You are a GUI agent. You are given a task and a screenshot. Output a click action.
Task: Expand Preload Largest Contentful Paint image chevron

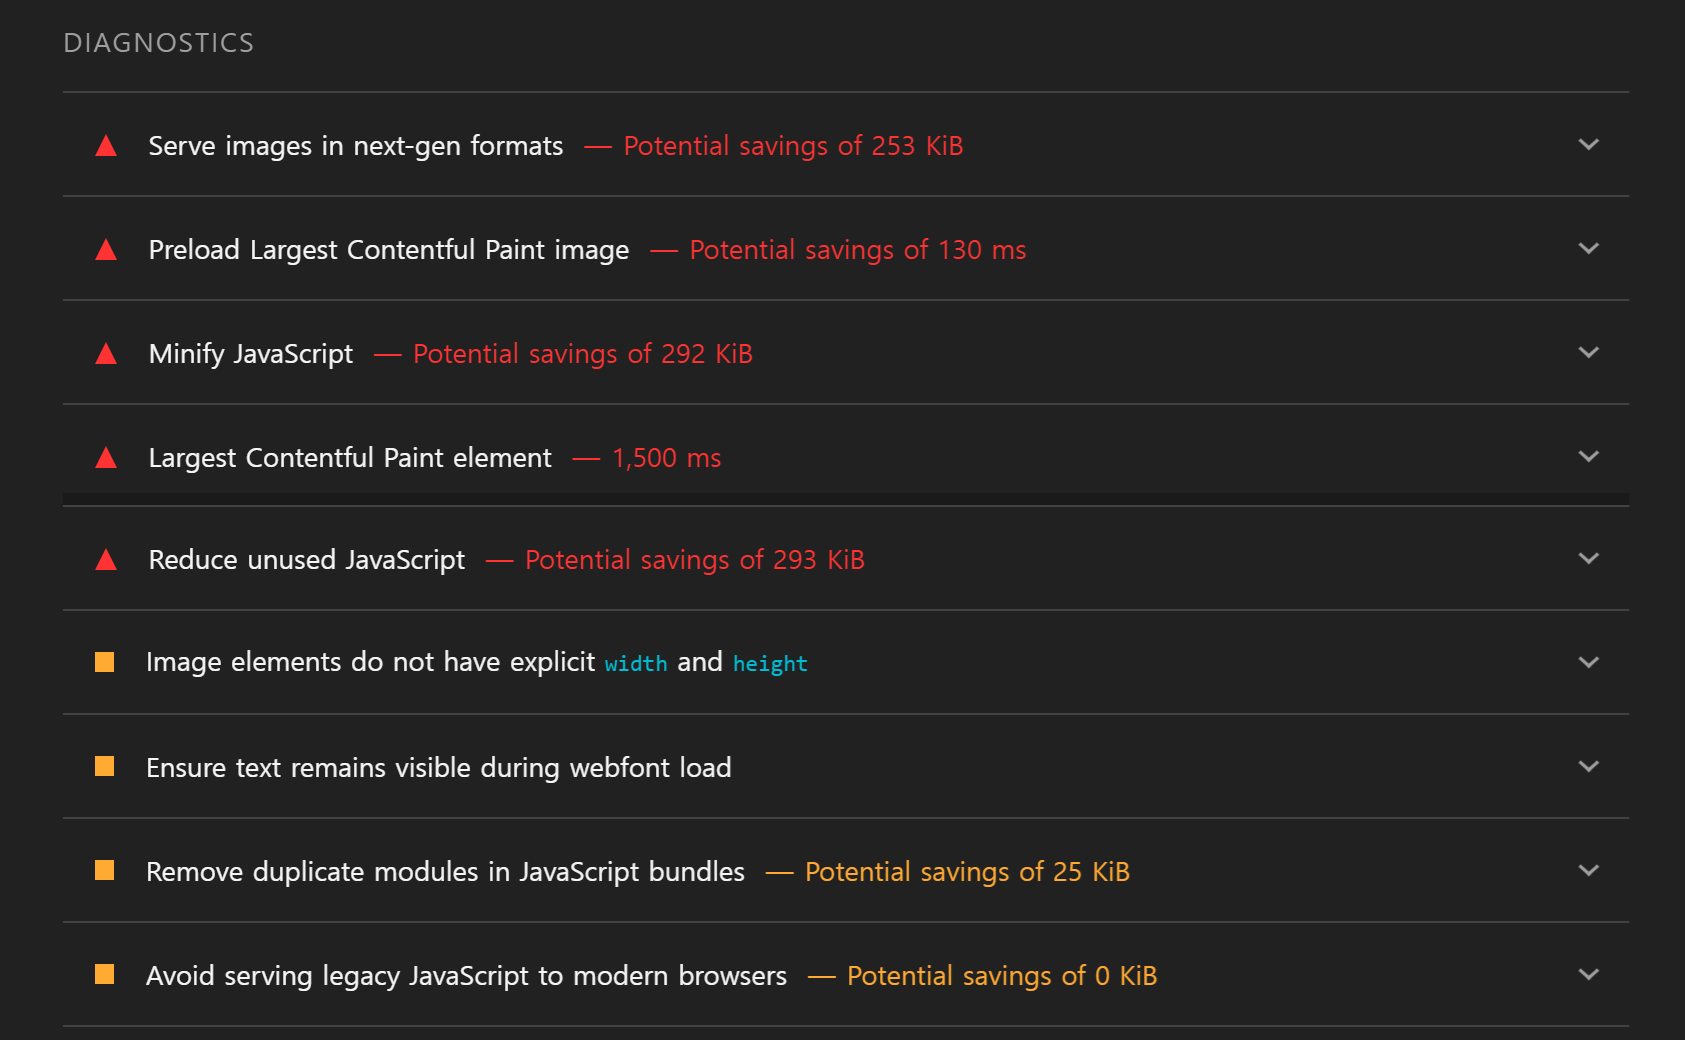pyautogui.click(x=1588, y=249)
